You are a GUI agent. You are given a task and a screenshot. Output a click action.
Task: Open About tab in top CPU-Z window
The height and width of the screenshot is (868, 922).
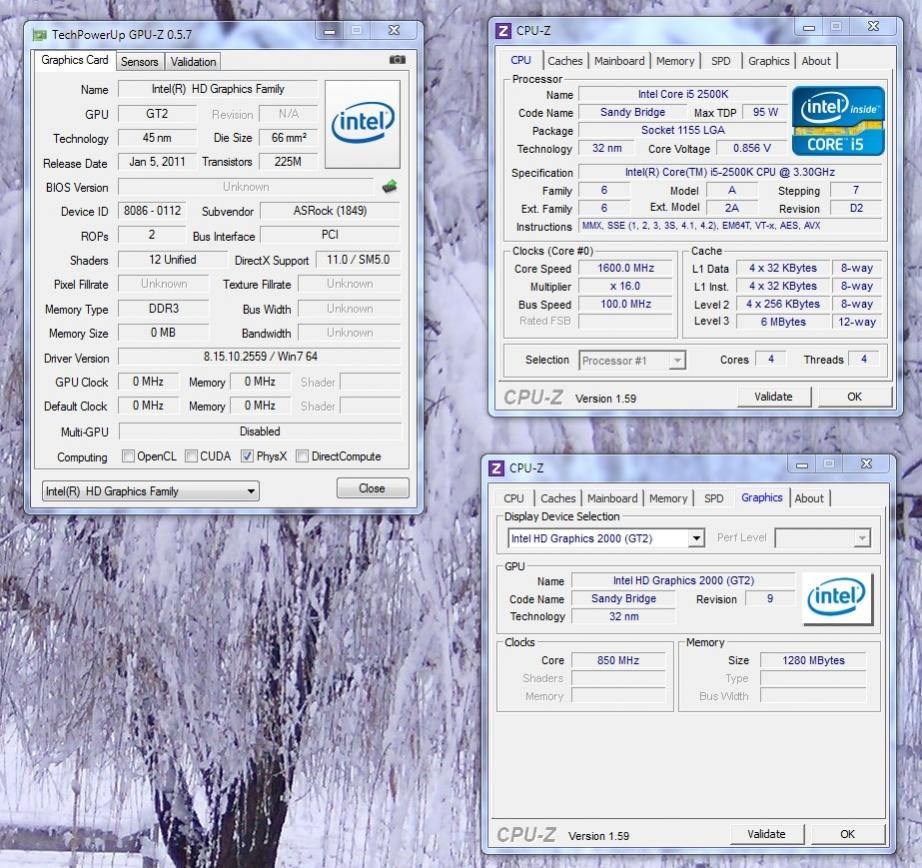point(816,61)
